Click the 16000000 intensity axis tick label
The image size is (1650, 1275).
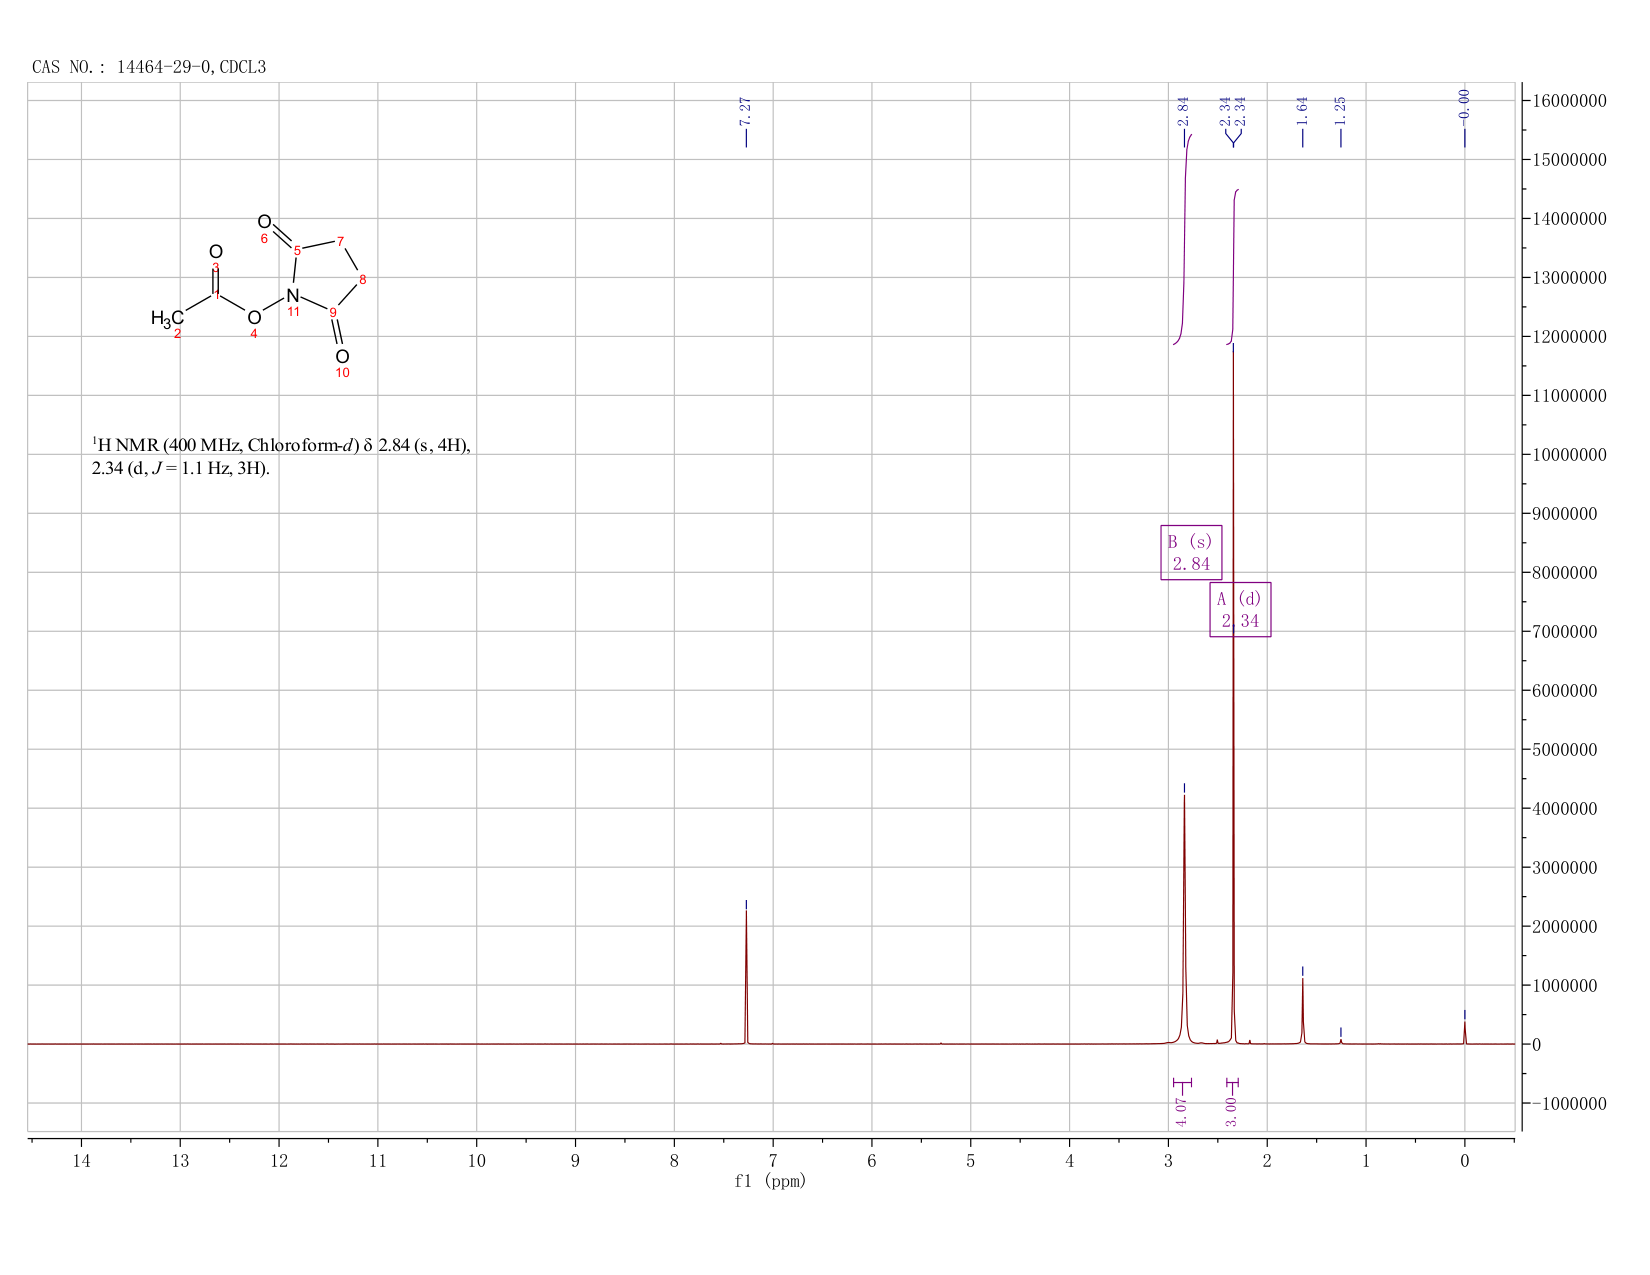(x=1569, y=101)
